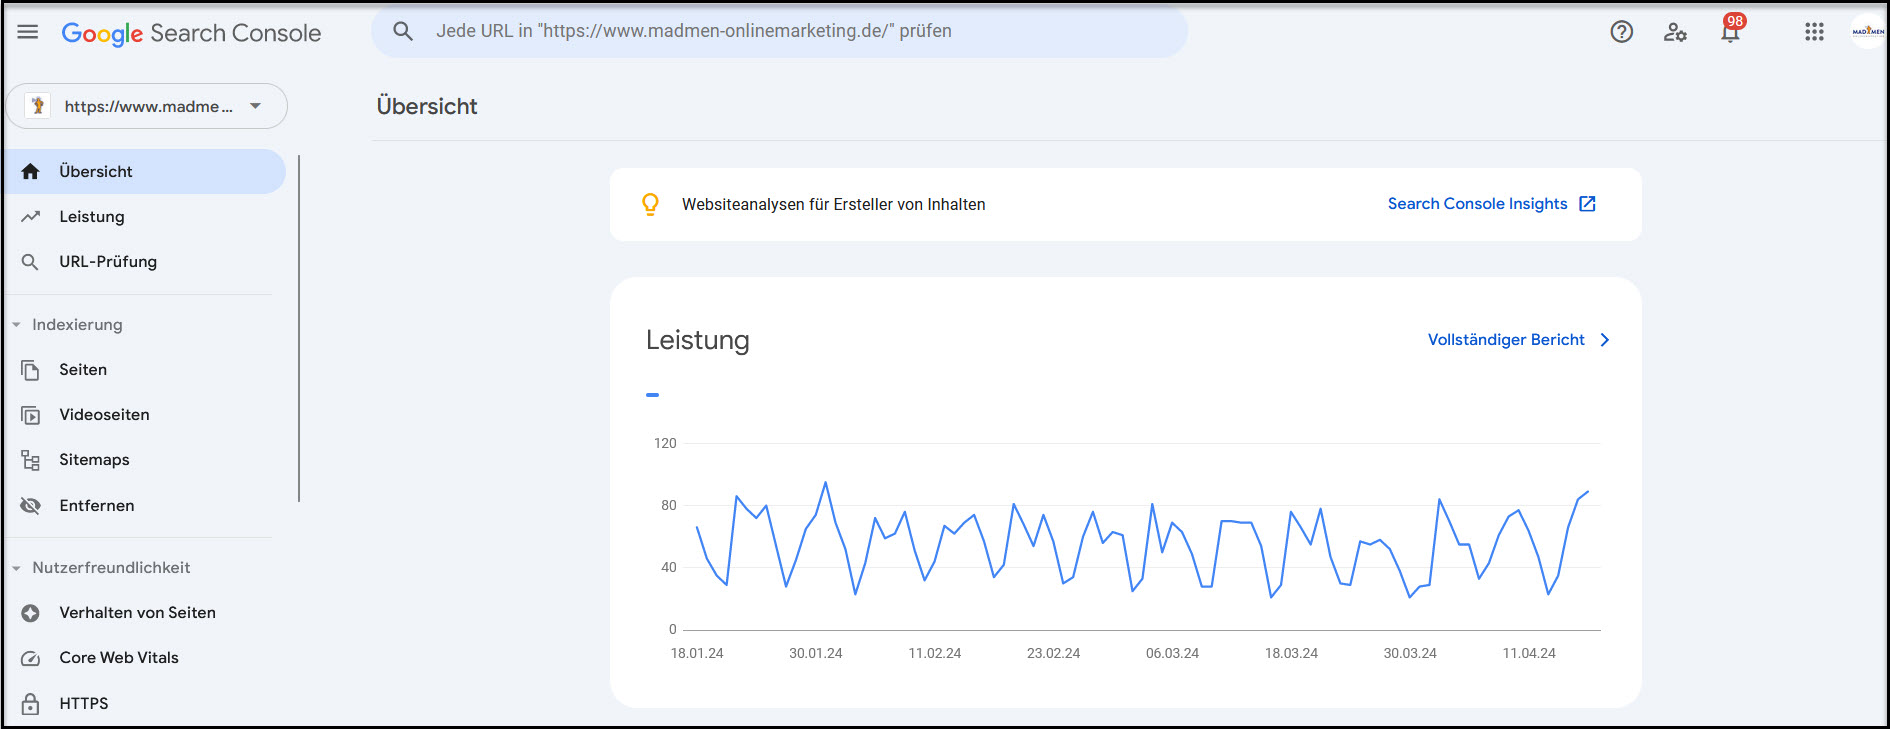Open Seiten report in sidebar
1890x729 pixels.
[83, 370]
